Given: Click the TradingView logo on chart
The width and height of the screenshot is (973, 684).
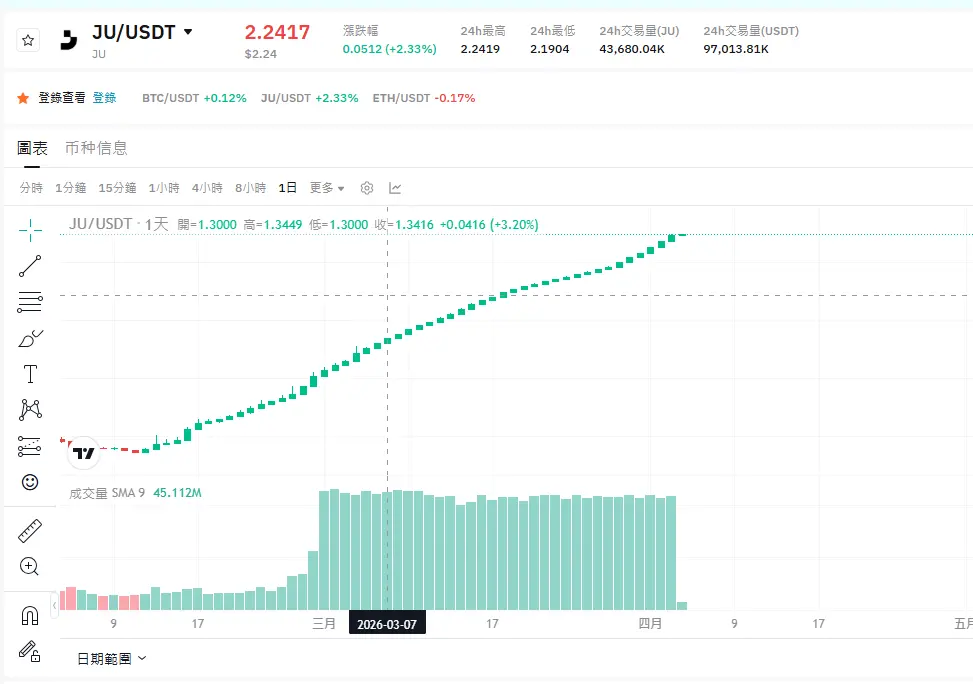Looking at the screenshot, I should pos(83,453).
